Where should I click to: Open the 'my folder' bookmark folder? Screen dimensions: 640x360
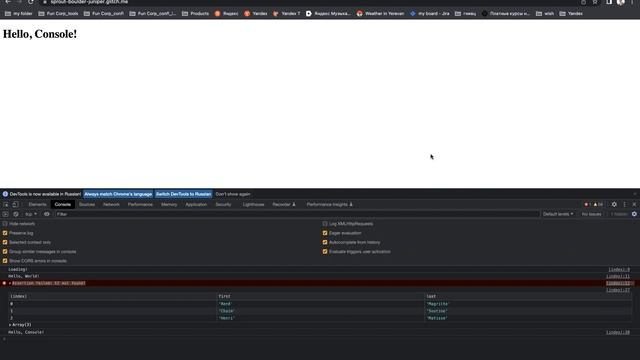pos(18,13)
